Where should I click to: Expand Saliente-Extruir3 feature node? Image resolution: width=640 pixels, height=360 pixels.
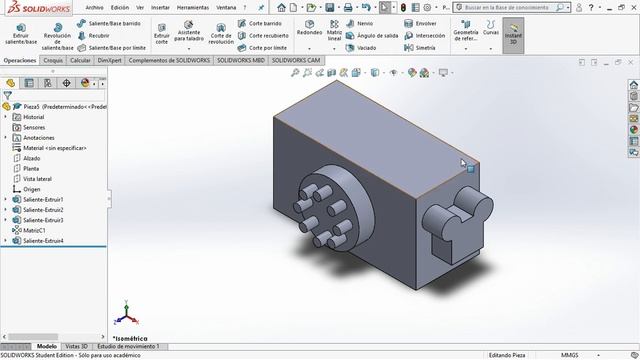pyautogui.click(x=6, y=220)
